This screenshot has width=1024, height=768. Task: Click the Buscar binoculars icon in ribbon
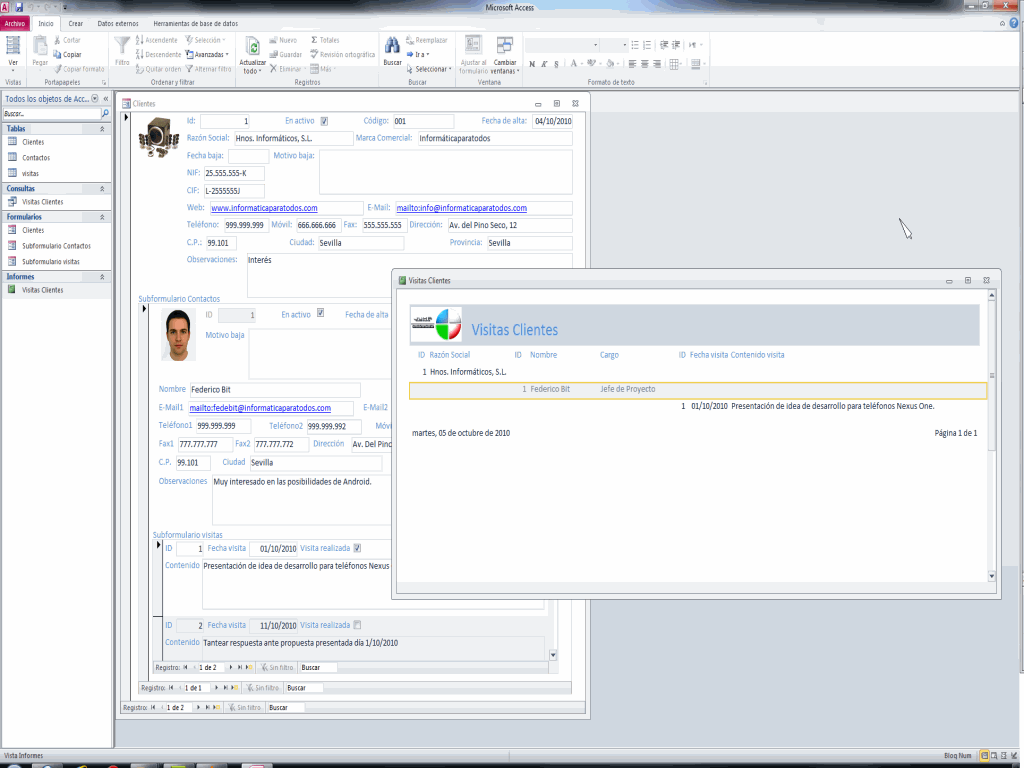tap(393, 46)
